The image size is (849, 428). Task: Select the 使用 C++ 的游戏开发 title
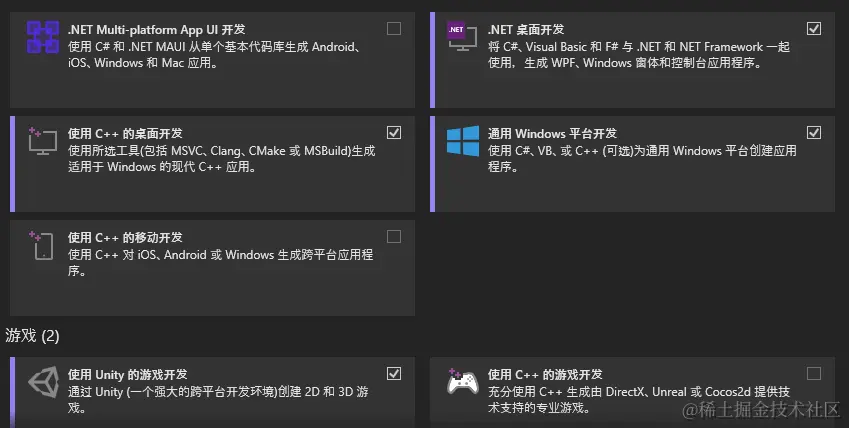coord(545,374)
